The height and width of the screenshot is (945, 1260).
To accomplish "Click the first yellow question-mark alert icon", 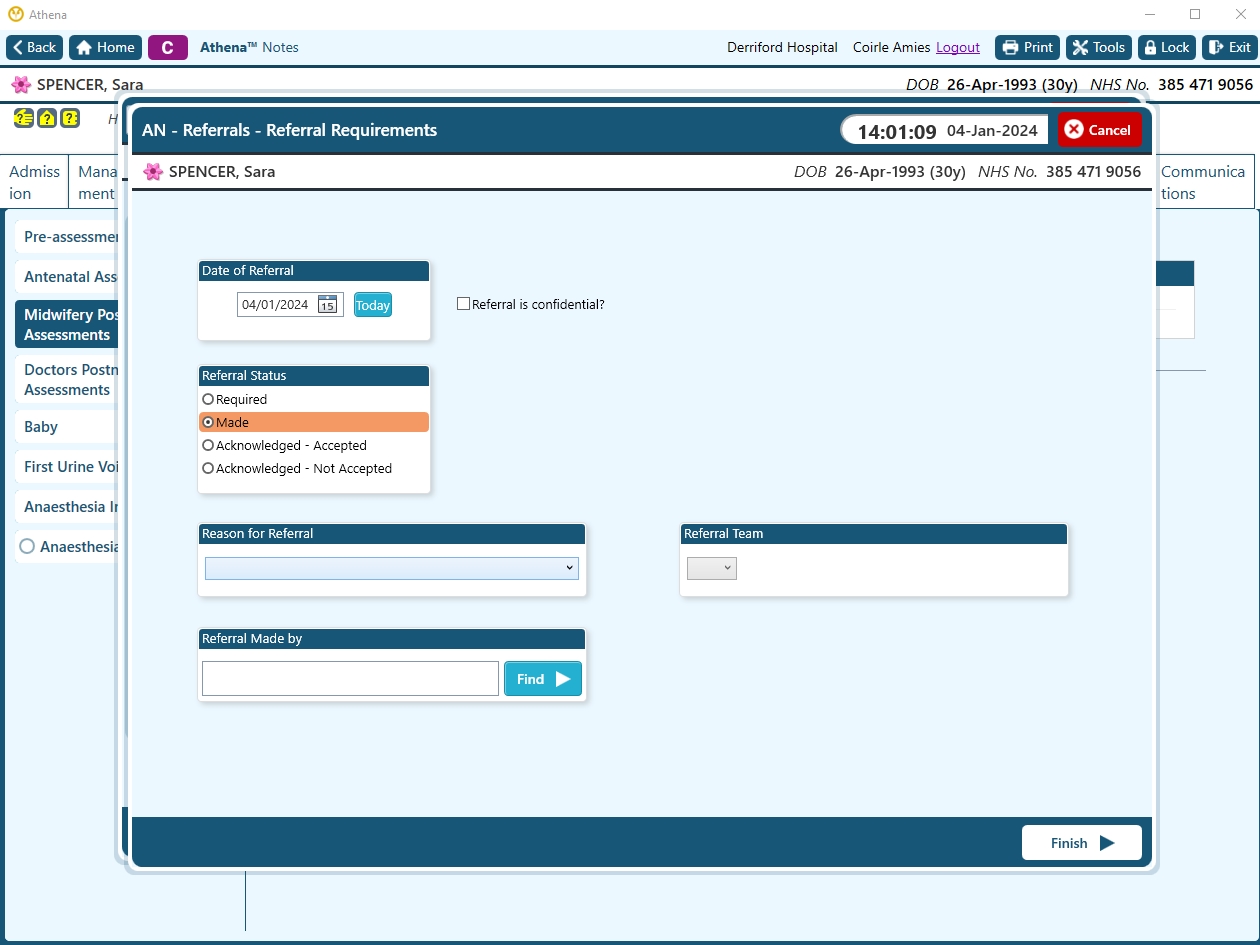I will tap(22, 118).
